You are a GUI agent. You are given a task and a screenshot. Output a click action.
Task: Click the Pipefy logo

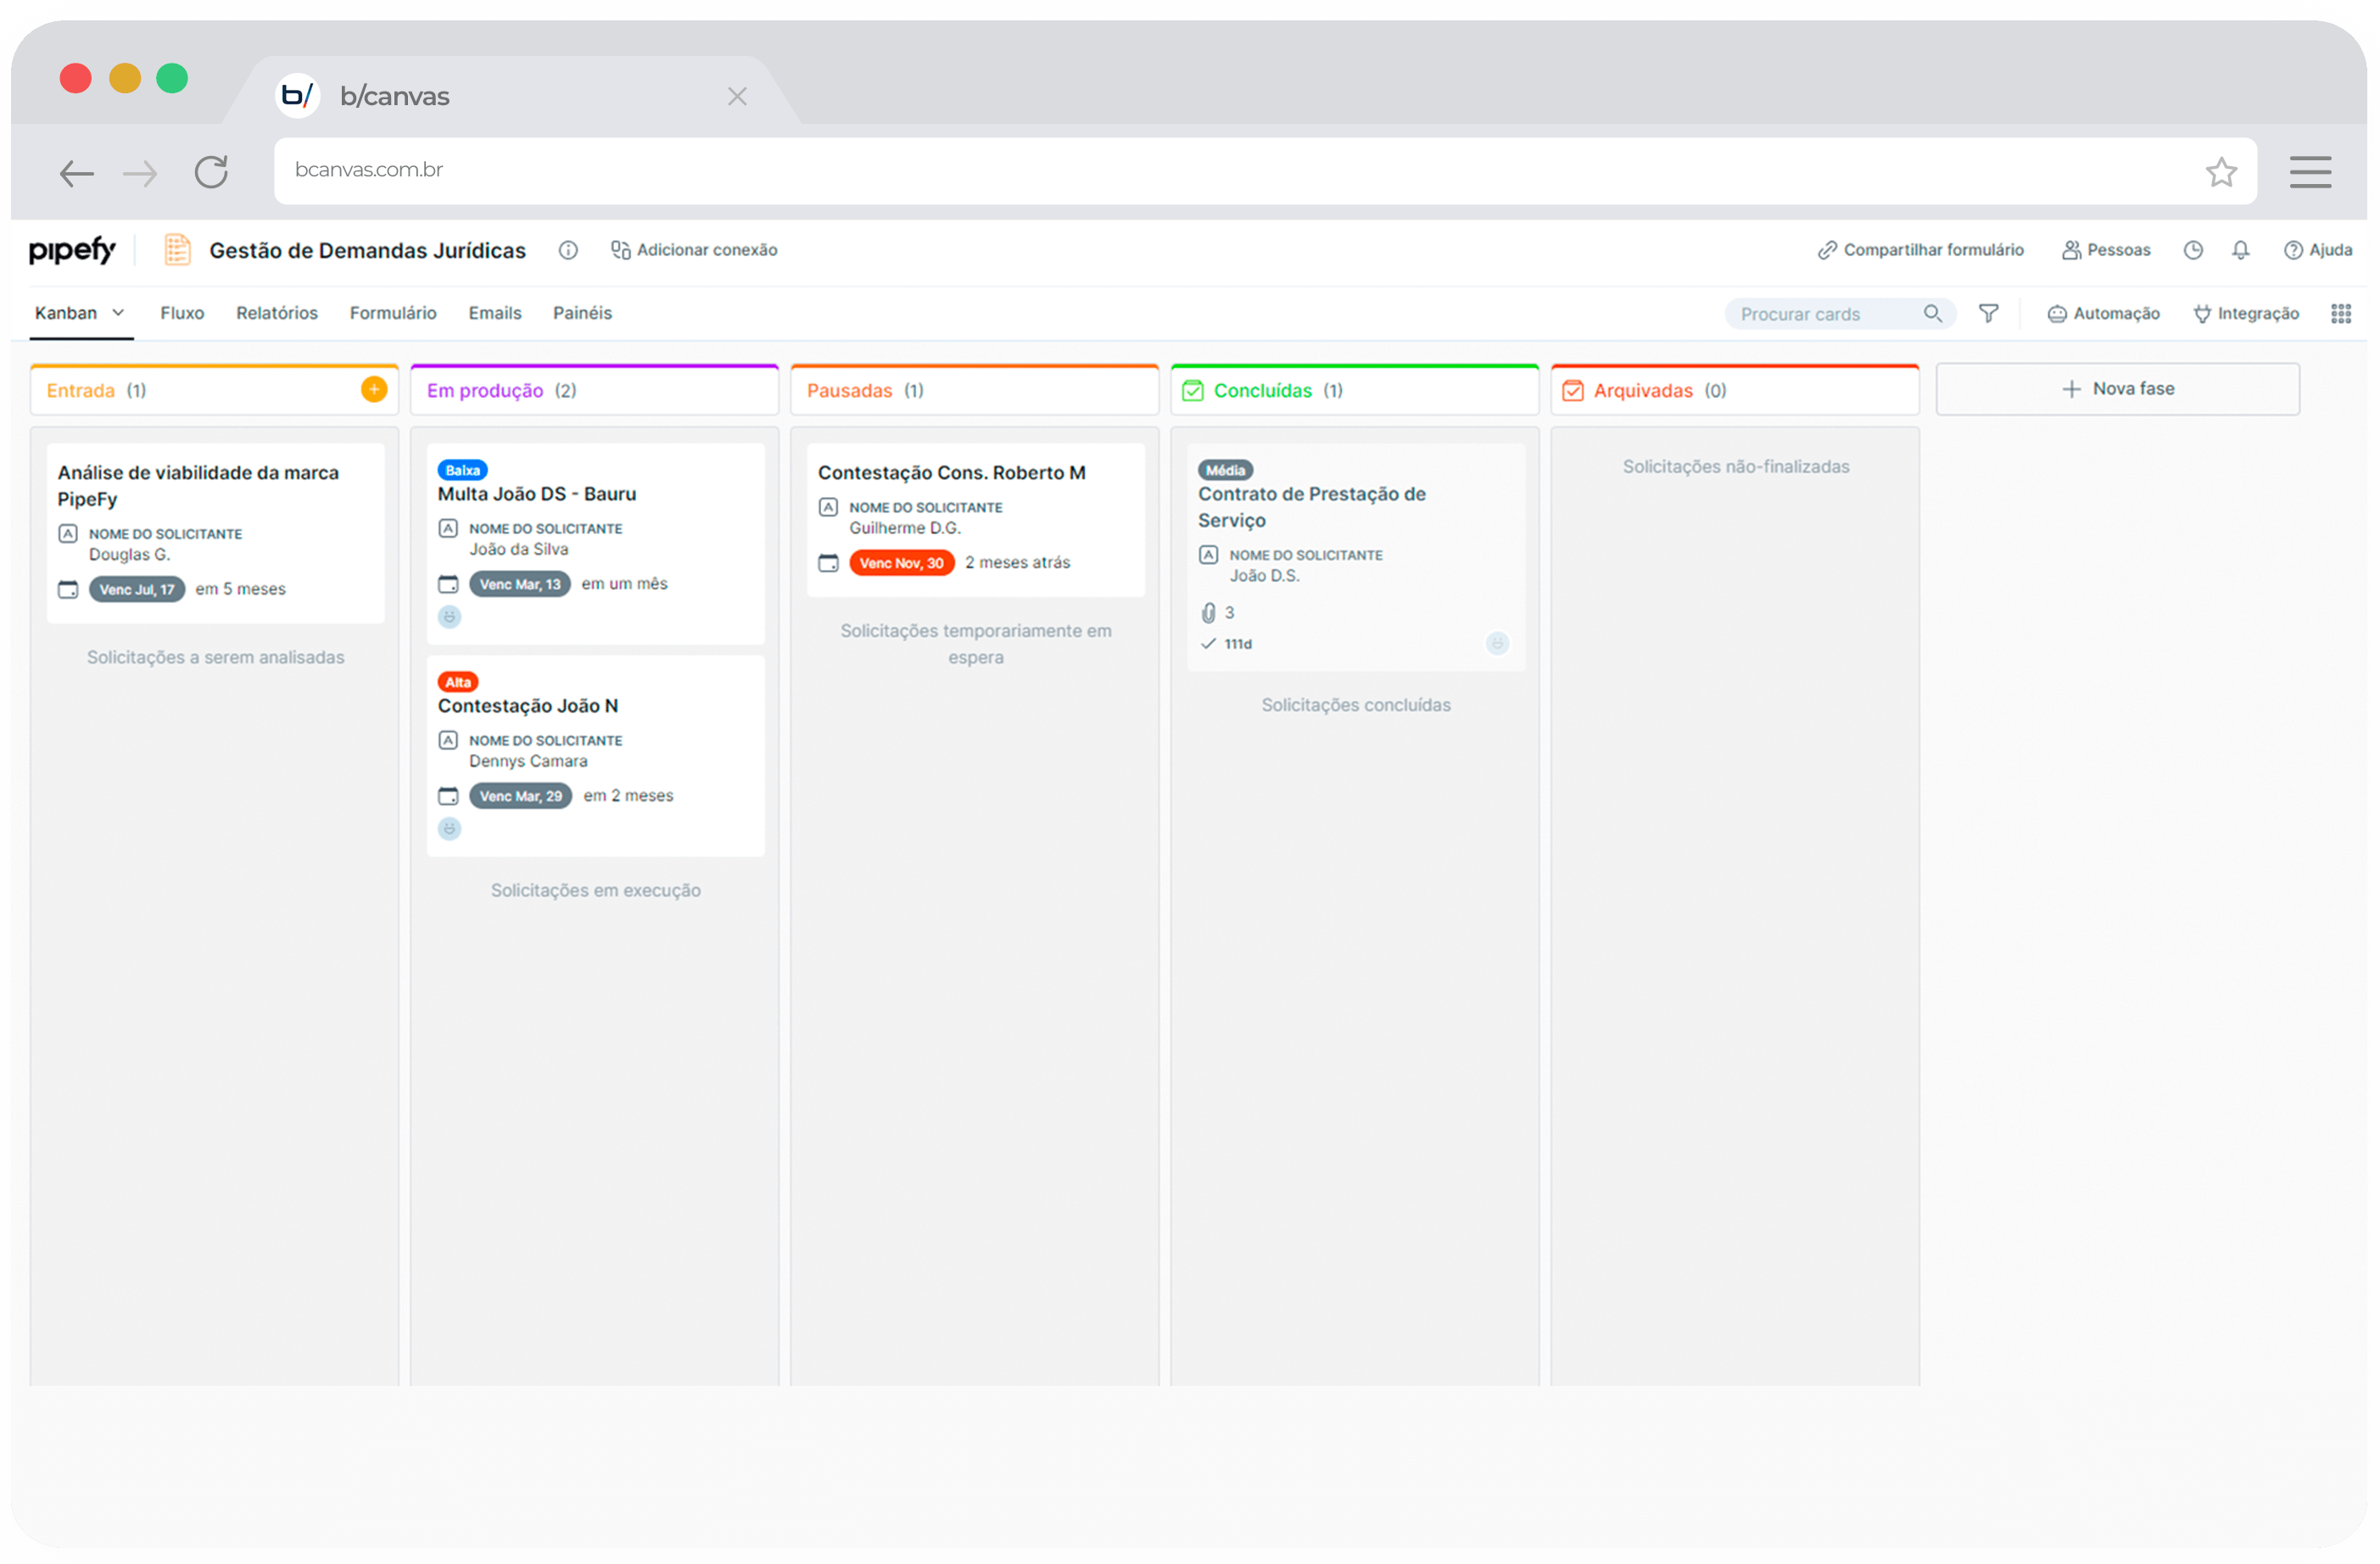tap(72, 250)
